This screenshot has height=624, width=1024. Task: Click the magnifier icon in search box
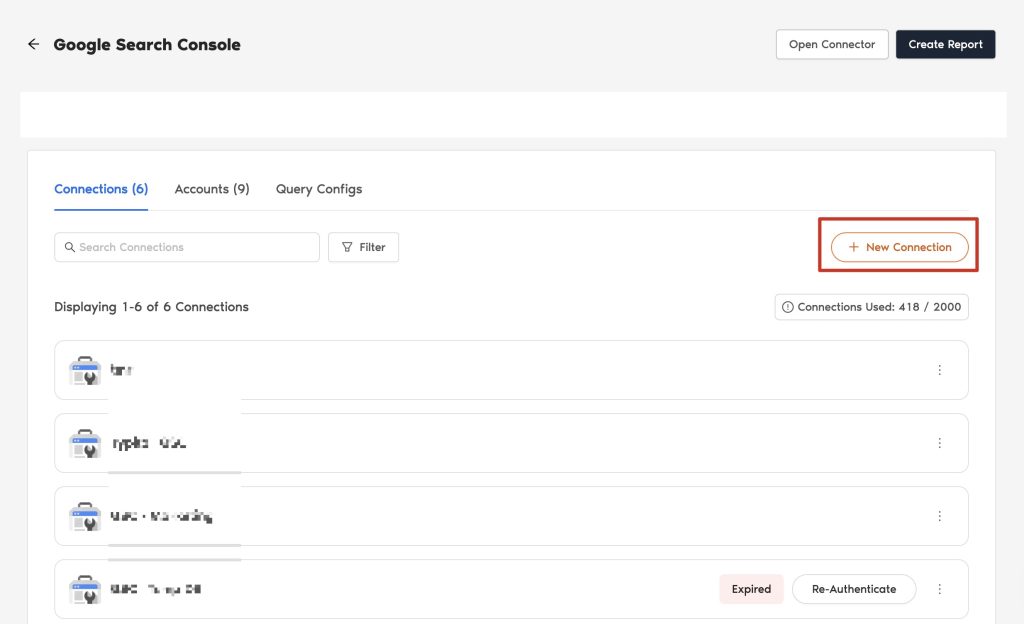pos(69,247)
